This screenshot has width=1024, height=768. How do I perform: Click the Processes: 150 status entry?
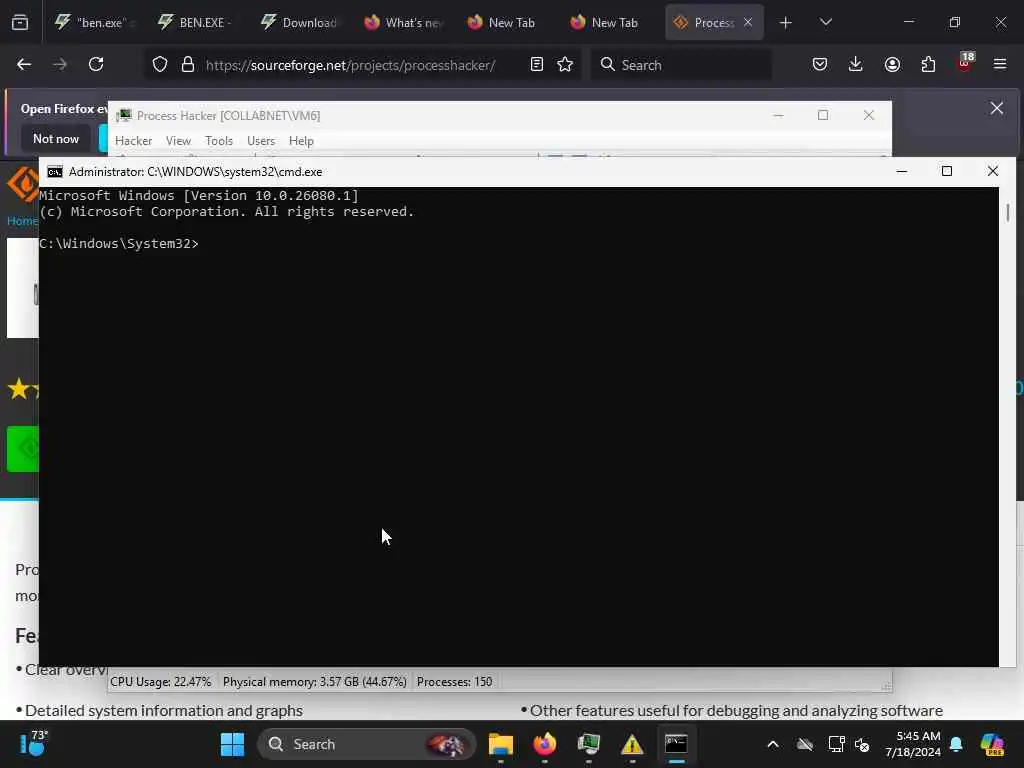[455, 682]
